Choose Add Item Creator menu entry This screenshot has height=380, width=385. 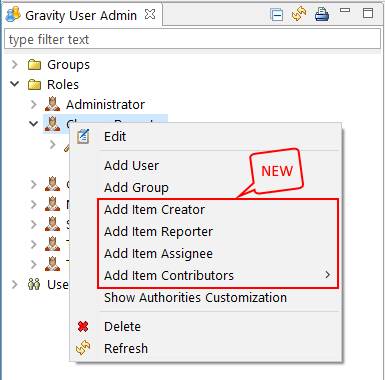coord(154,210)
